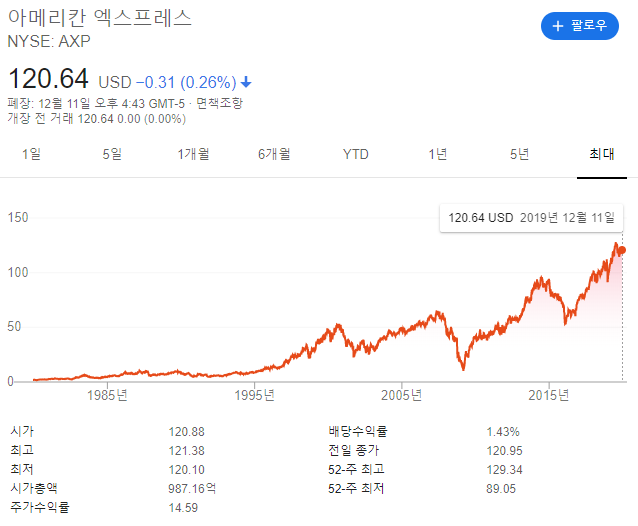Click the blue down arrow beside the change
The width and height of the screenshot is (638, 526).
[246, 83]
